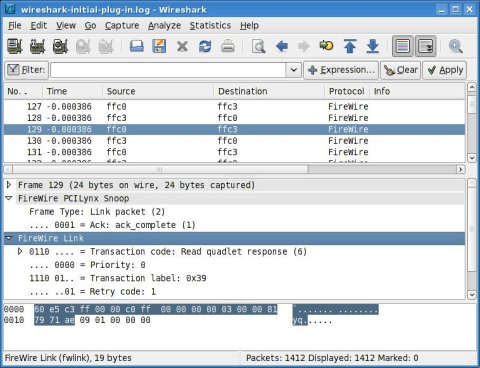This screenshot has width=480, height=368.
Task: Open the Expression... dialog button
Action: coord(341,70)
